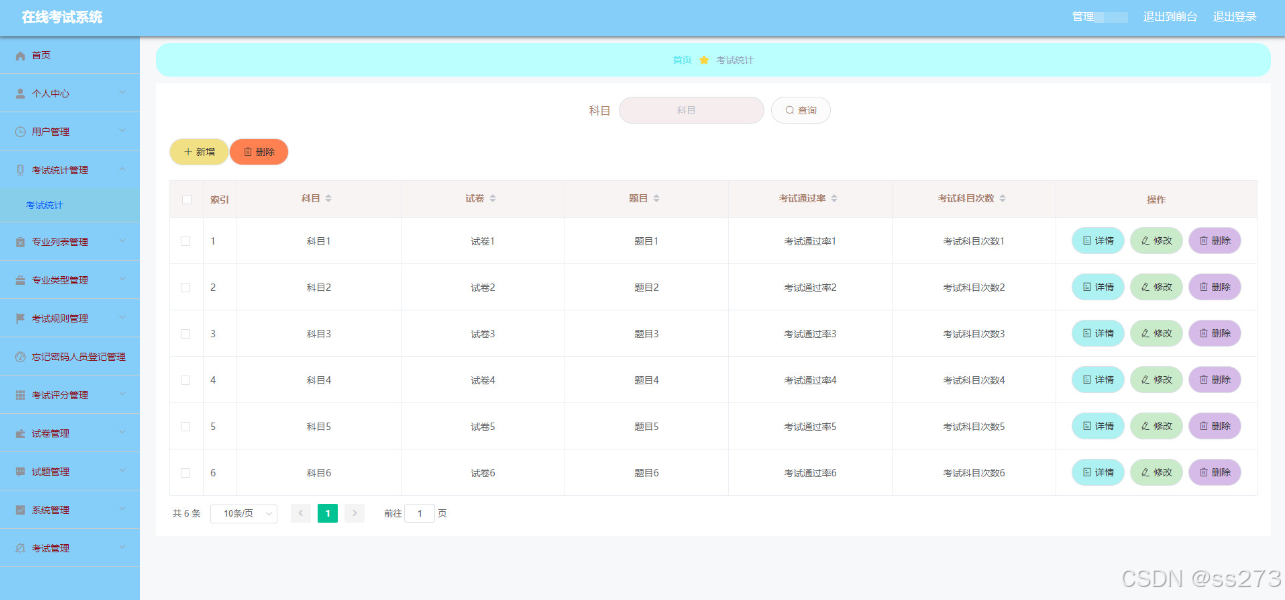Click the icon beside 专业列表管理
The image size is (1285, 600).
pyautogui.click(x=20, y=242)
